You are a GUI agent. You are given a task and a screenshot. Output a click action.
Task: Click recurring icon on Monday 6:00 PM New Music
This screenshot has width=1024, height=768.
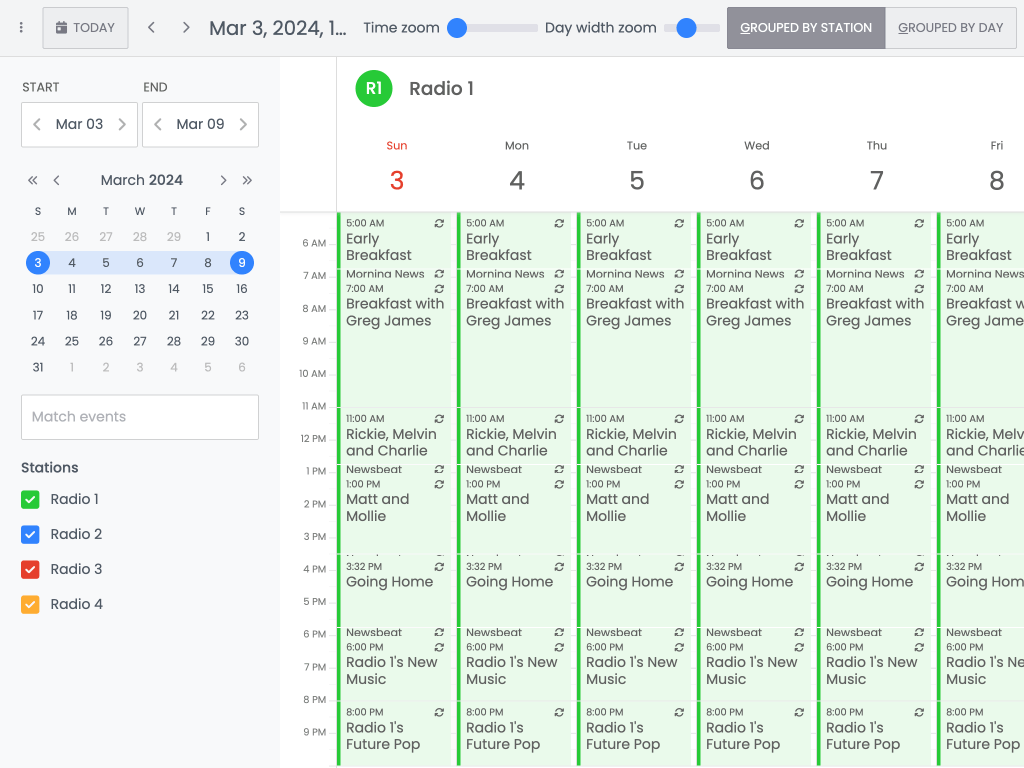pos(559,647)
